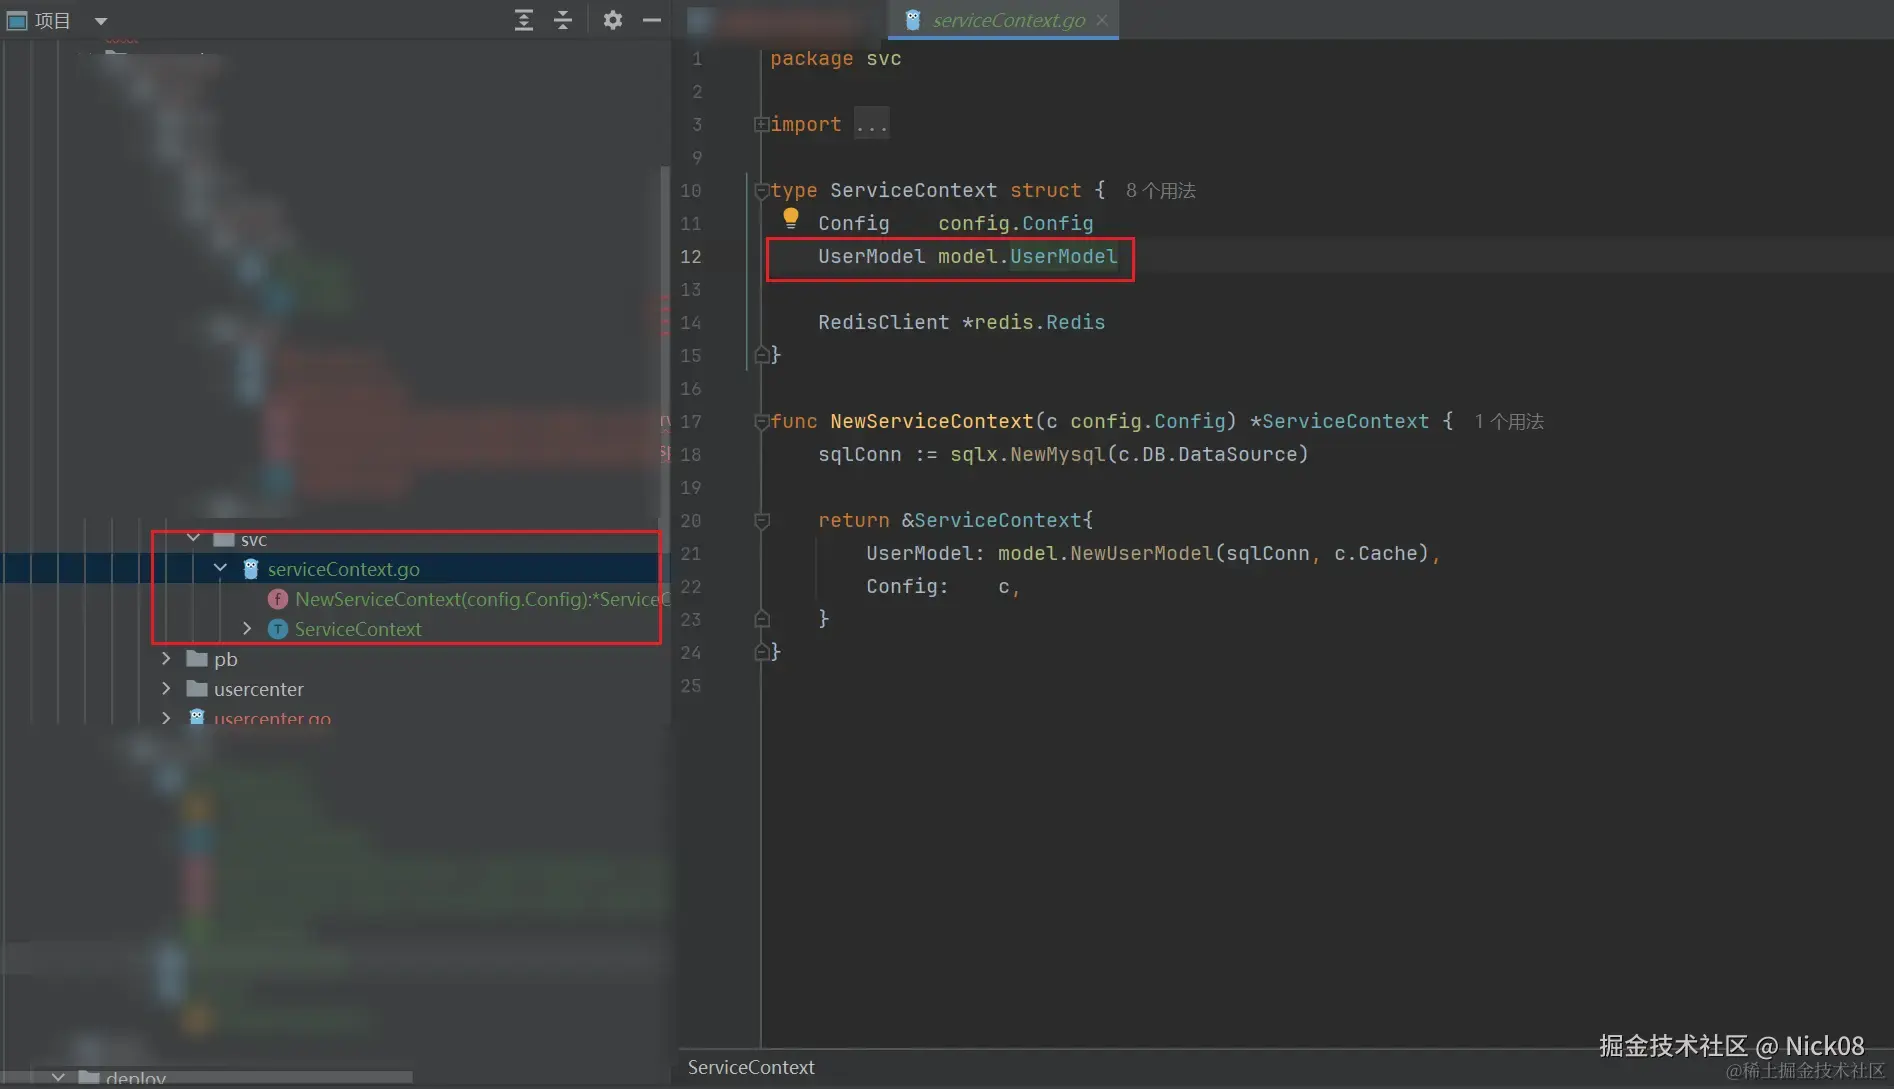The height and width of the screenshot is (1089, 1894).
Task: Click sqlx.NewMysql call on line 18
Action: (x=1028, y=454)
